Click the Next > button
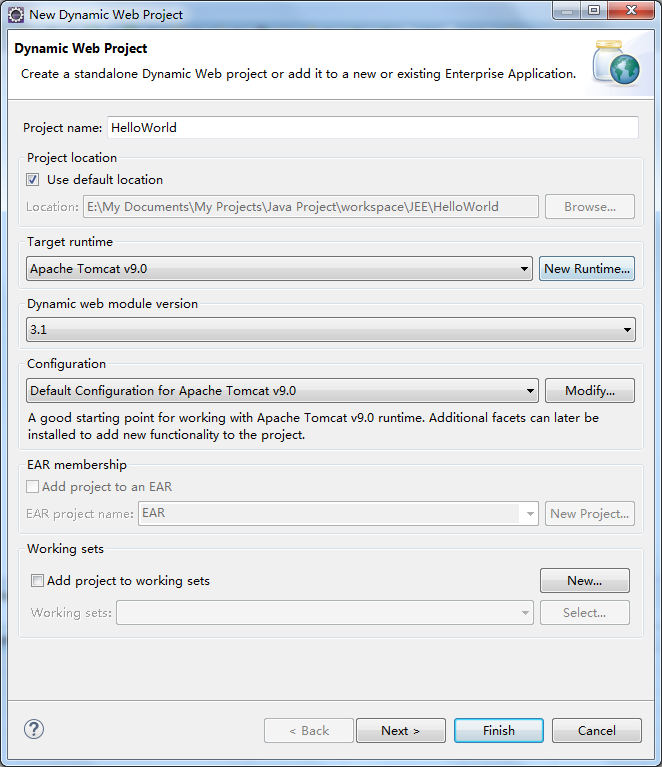 coord(400,730)
